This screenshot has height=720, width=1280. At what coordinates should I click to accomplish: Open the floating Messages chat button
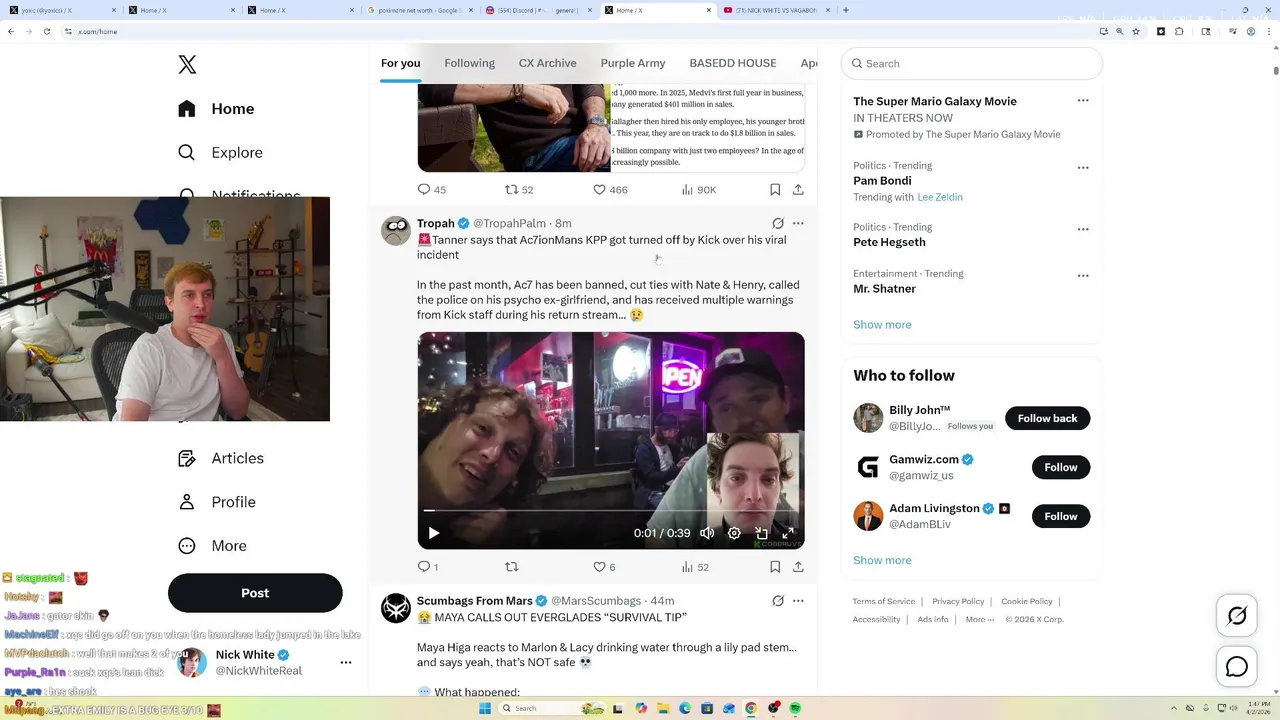click(1237, 667)
